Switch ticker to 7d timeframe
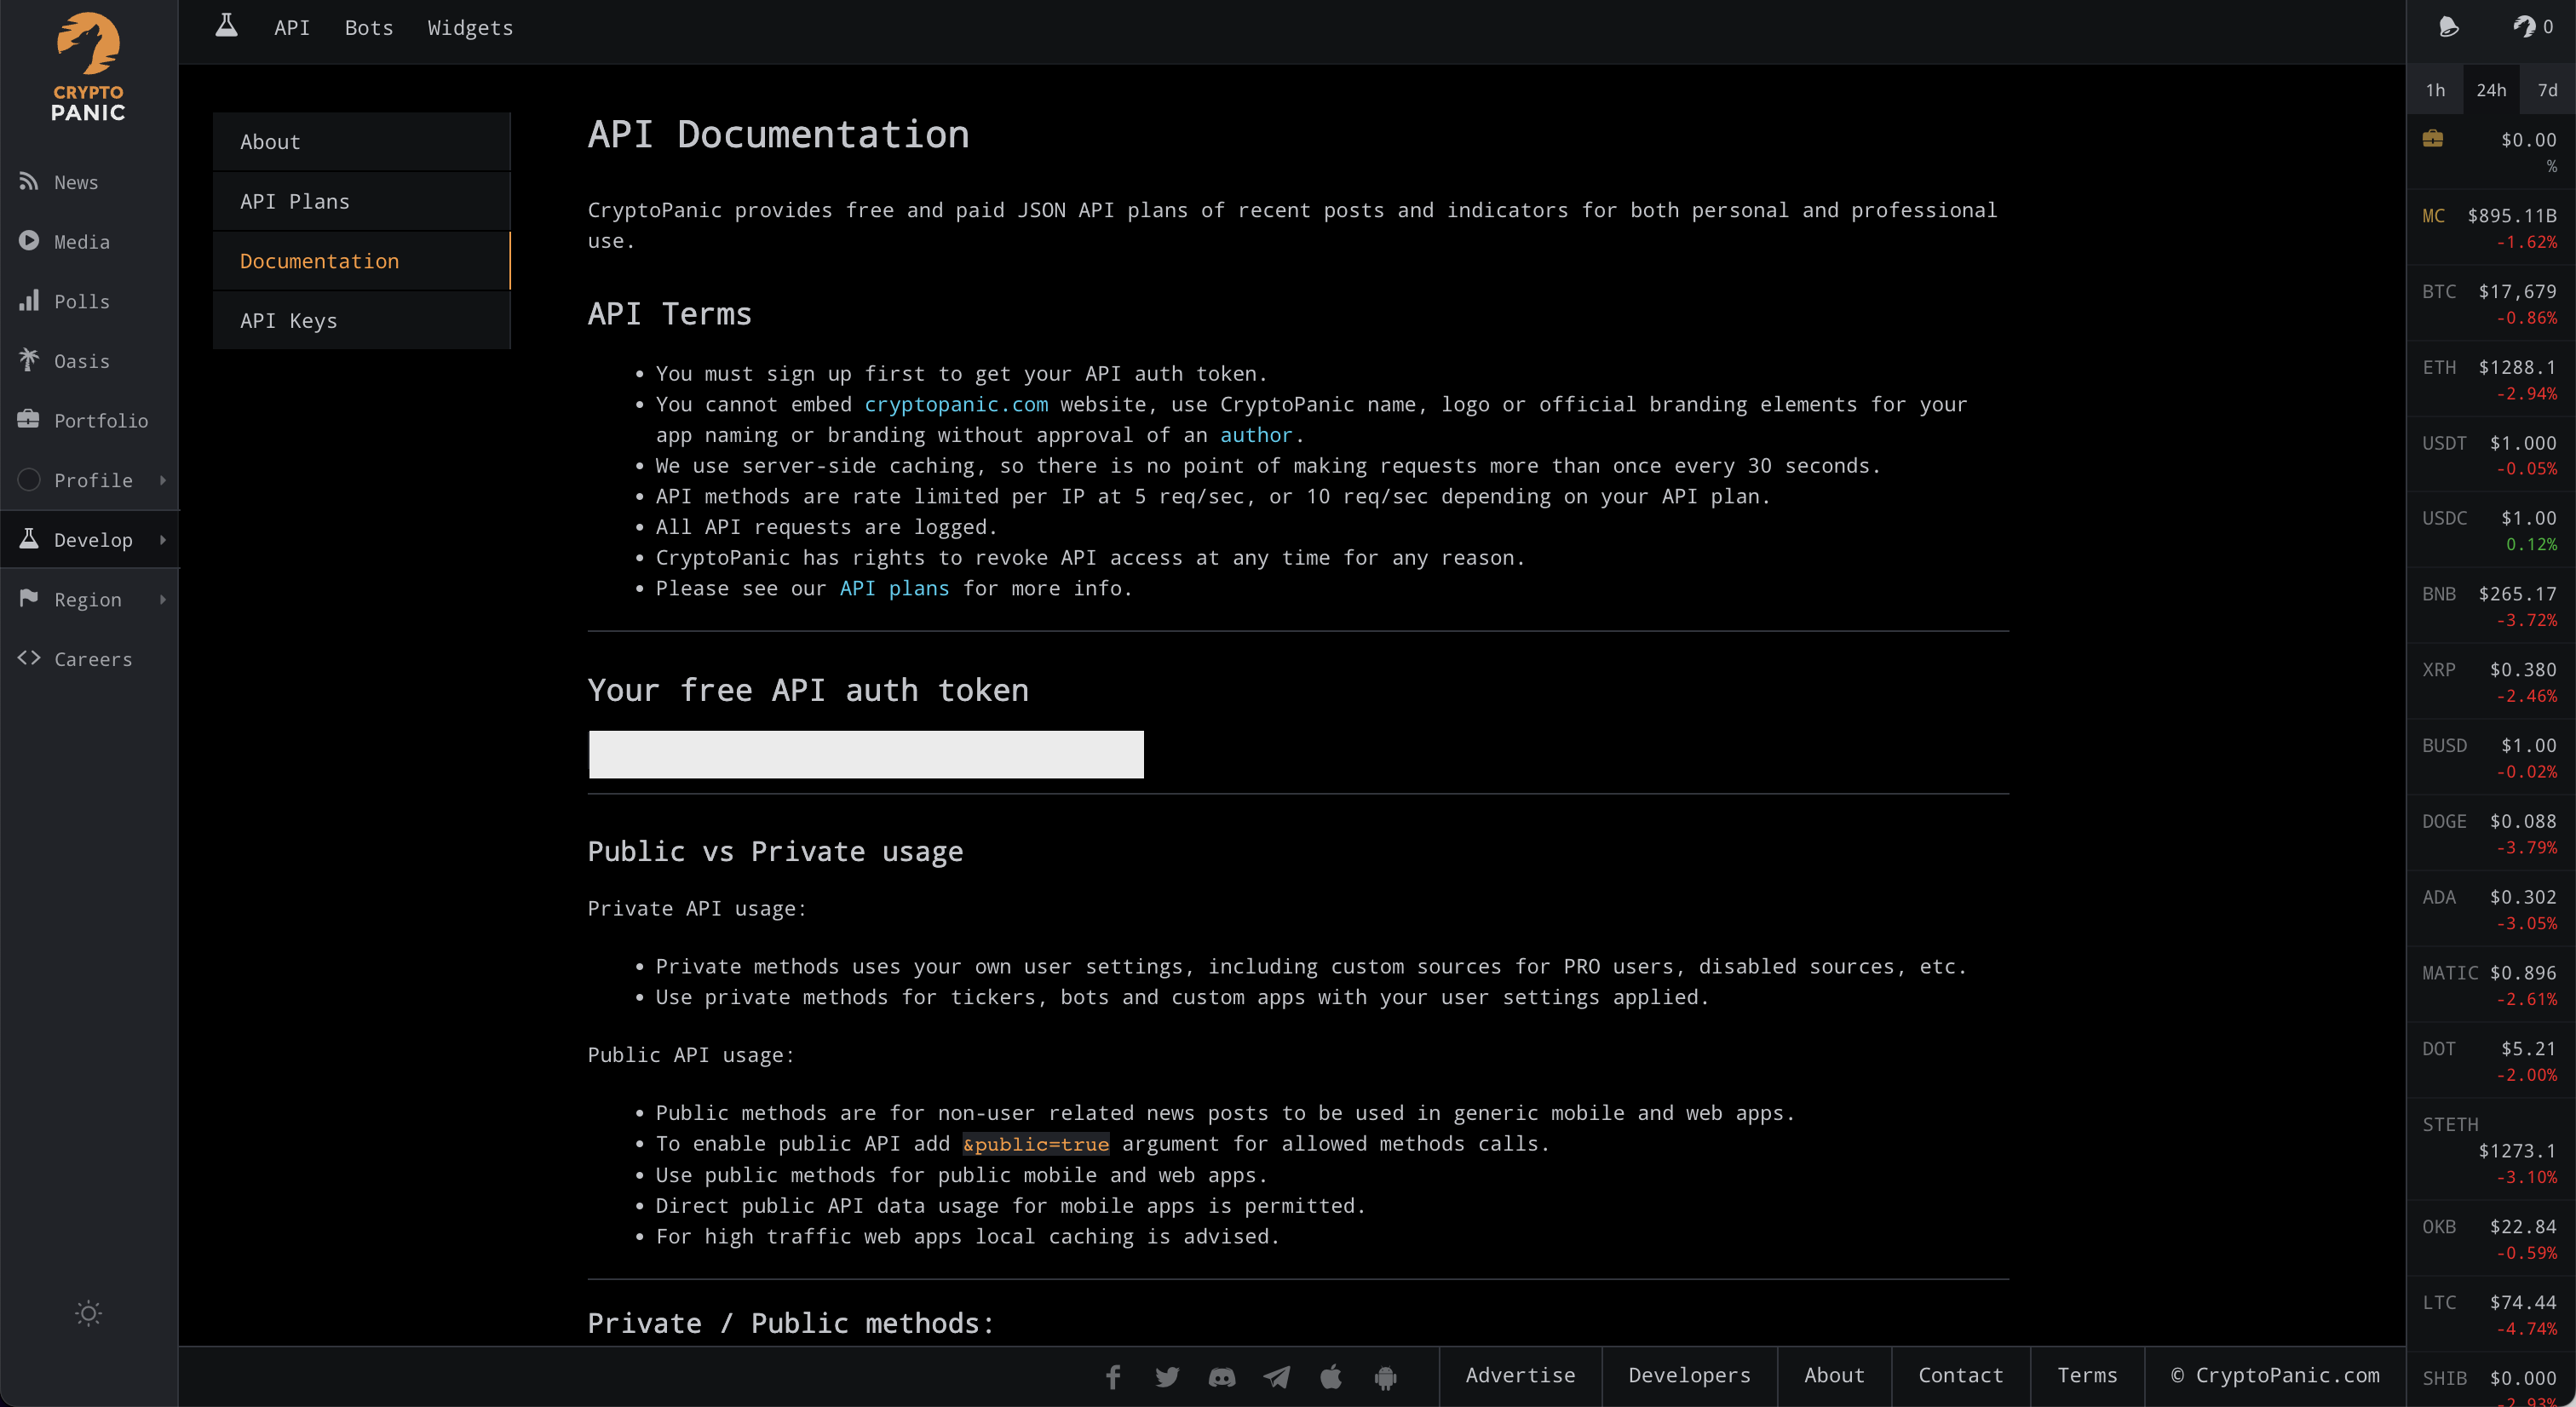This screenshot has height=1407, width=2576. tap(2547, 90)
